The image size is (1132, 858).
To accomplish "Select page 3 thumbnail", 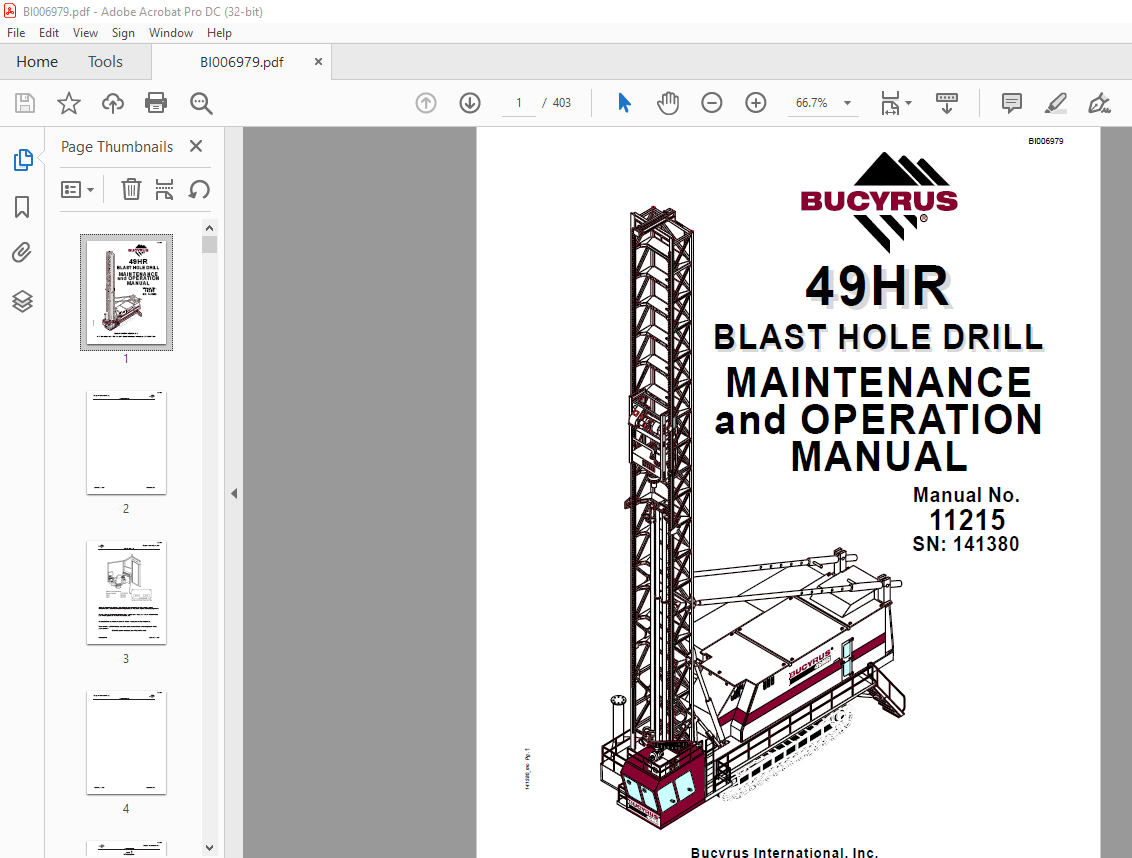I will tap(126, 592).
